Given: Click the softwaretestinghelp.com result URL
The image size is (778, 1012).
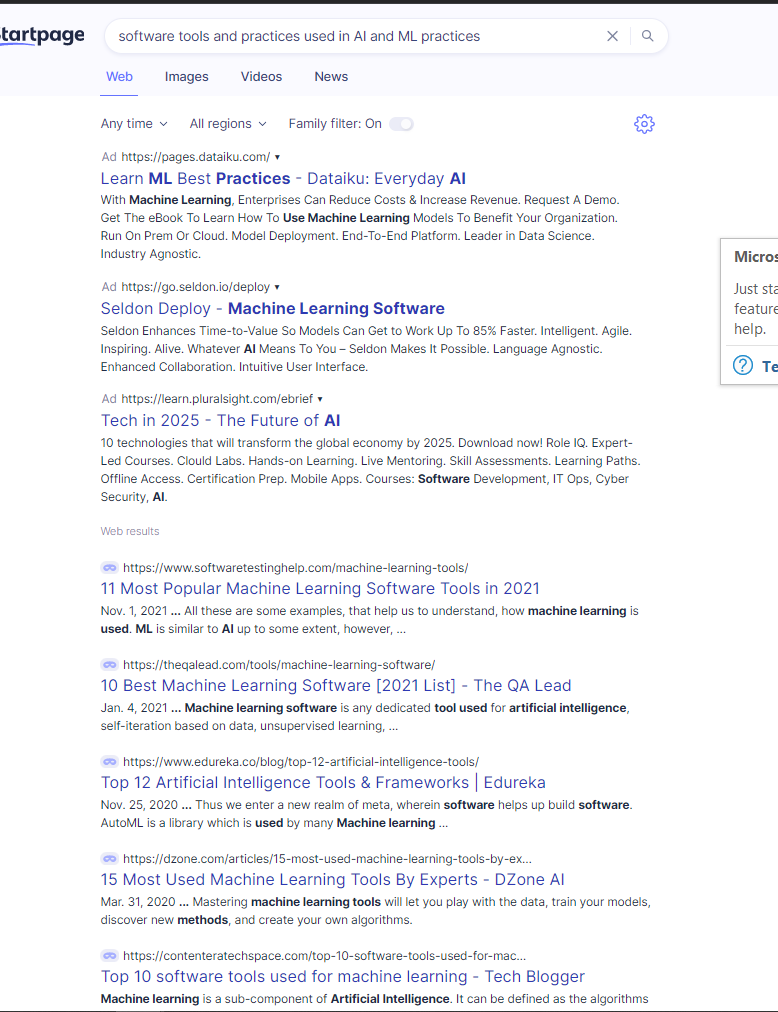Looking at the screenshot, I should pos(296,568).
